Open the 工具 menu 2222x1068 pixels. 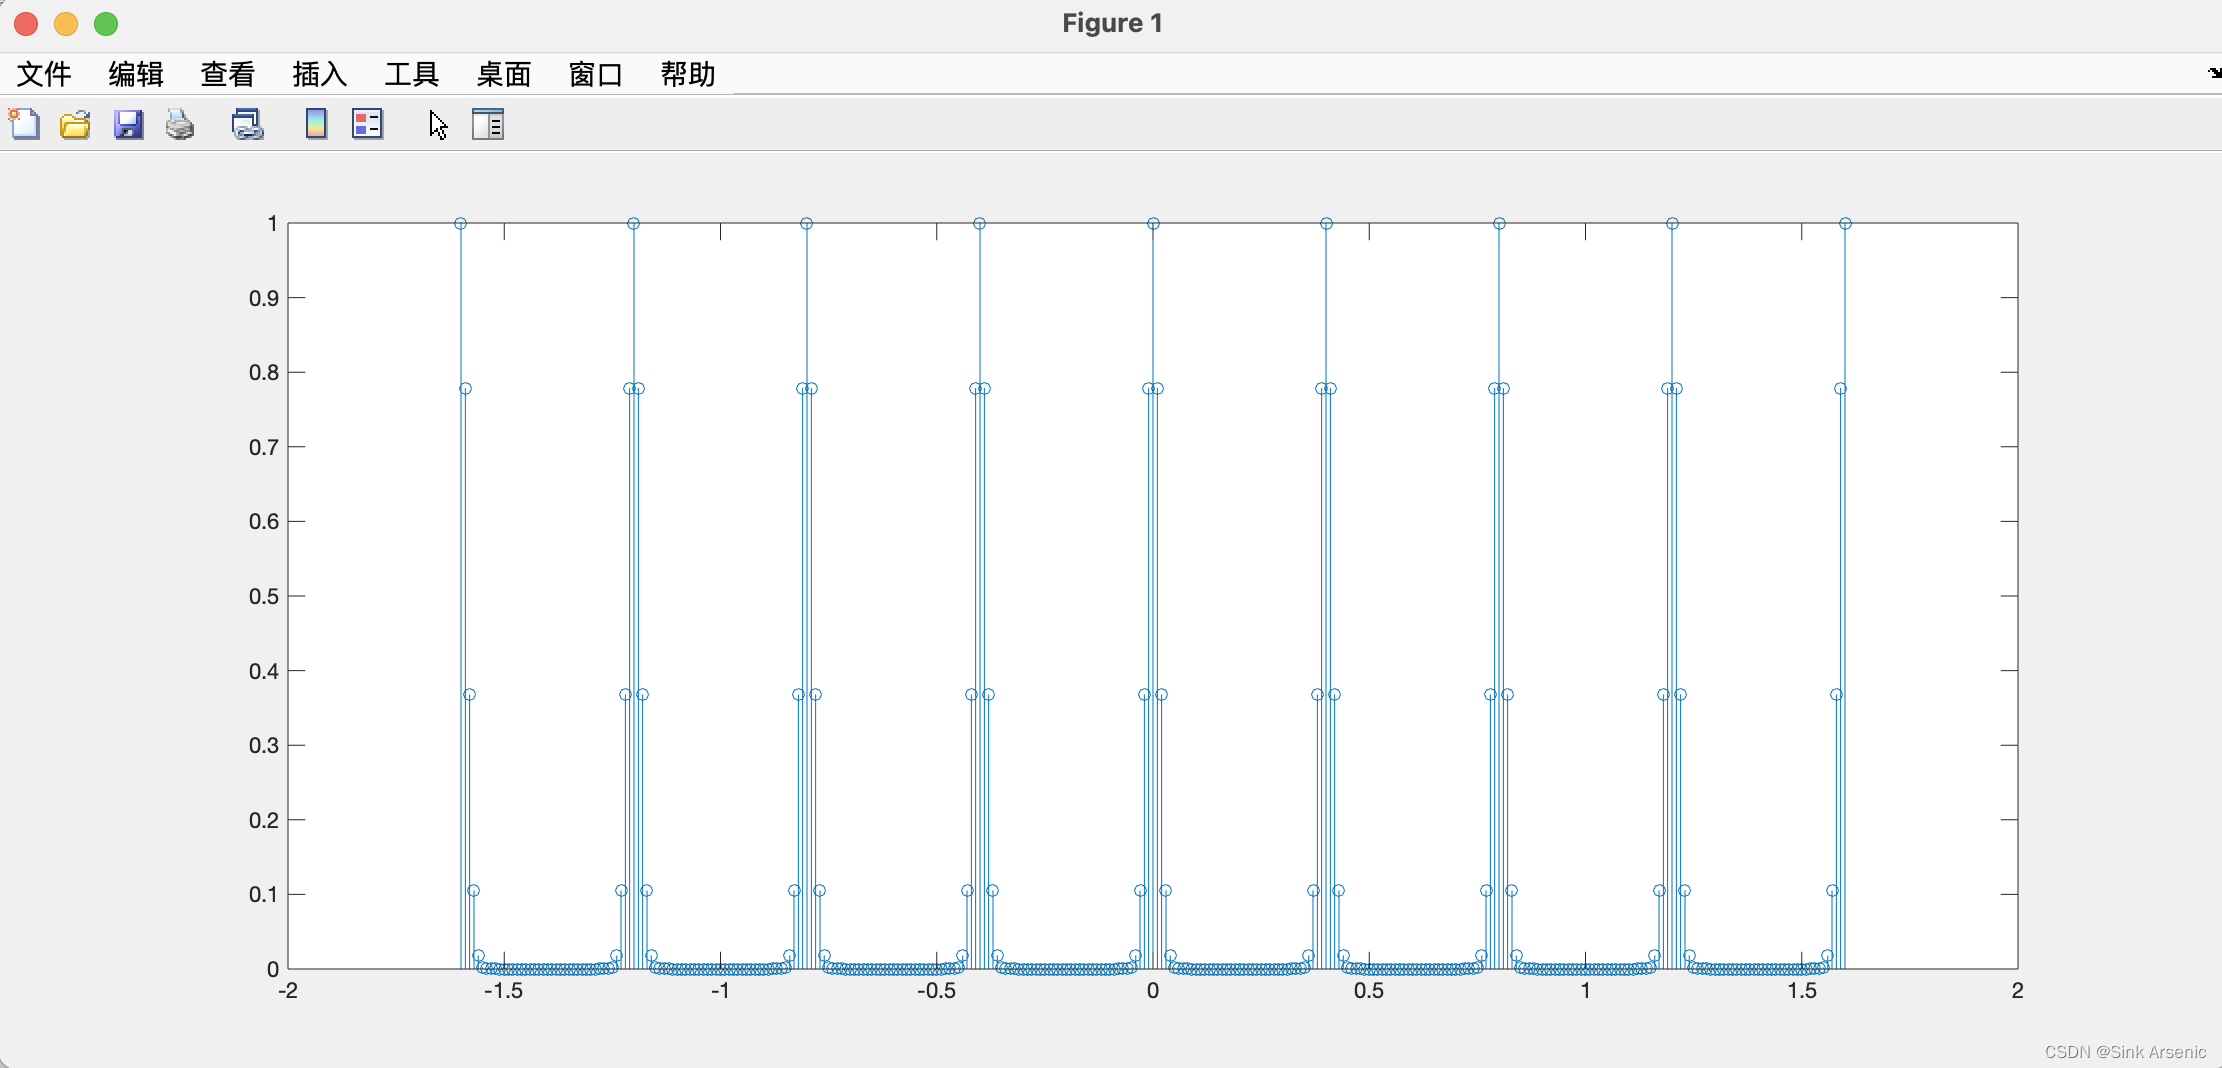(412, 74)
